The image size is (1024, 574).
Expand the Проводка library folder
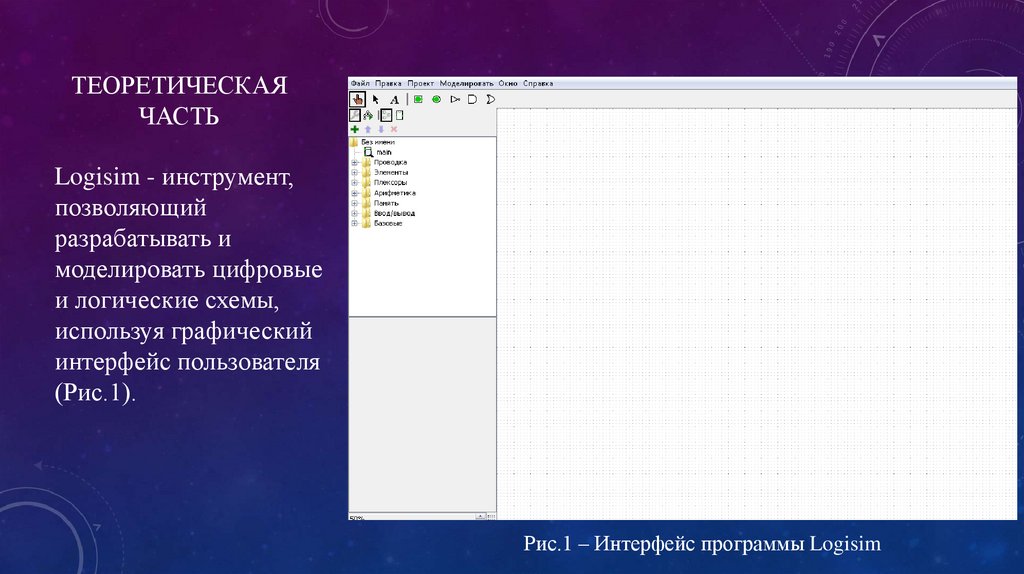pyautogui.click(x=354, y=162)
